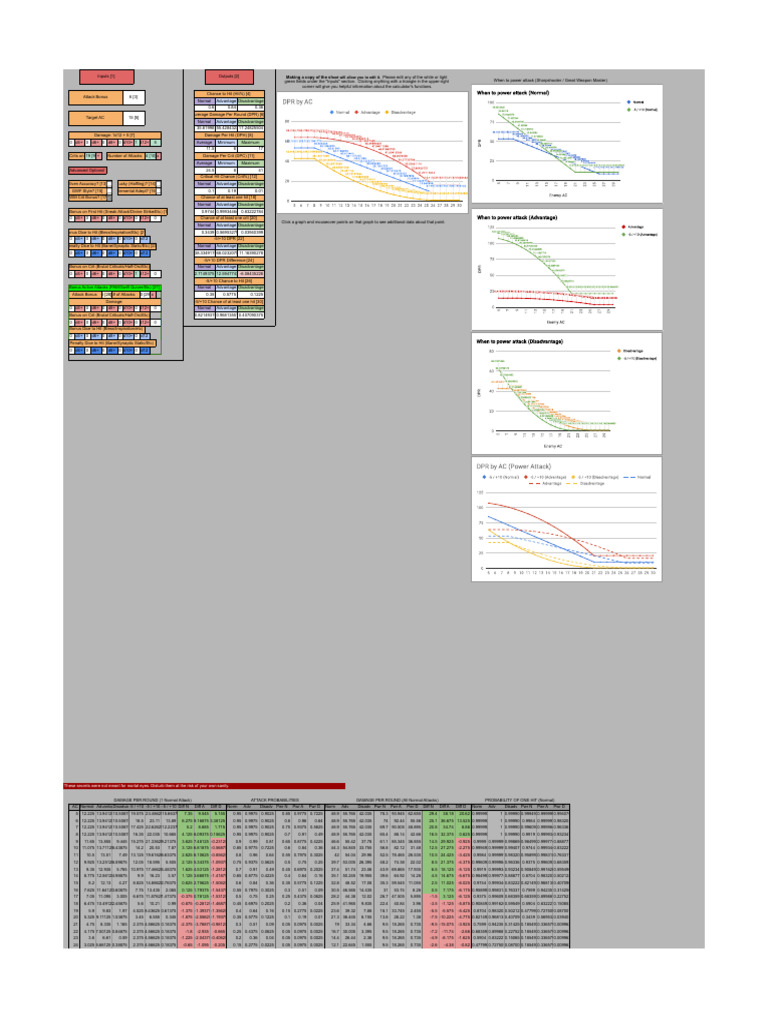
Task: Select the red Advanced Options cell
Action: click(x=88, y=170)
